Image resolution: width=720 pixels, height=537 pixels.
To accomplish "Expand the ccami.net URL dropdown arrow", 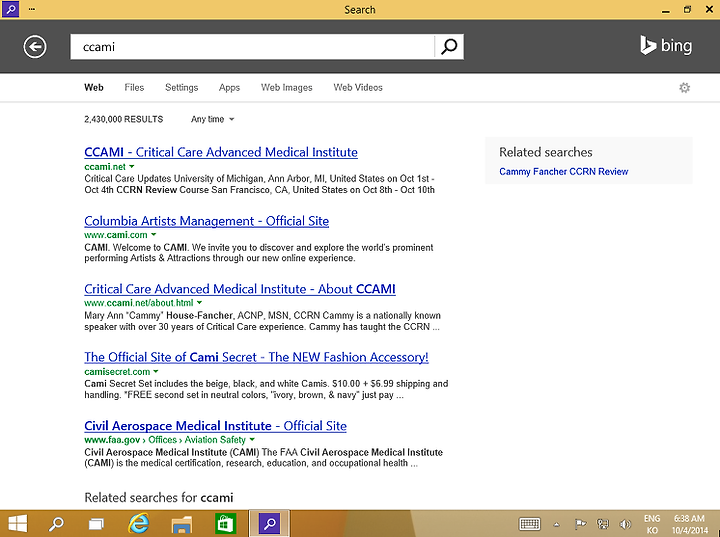I will click(x=132, y=167).
